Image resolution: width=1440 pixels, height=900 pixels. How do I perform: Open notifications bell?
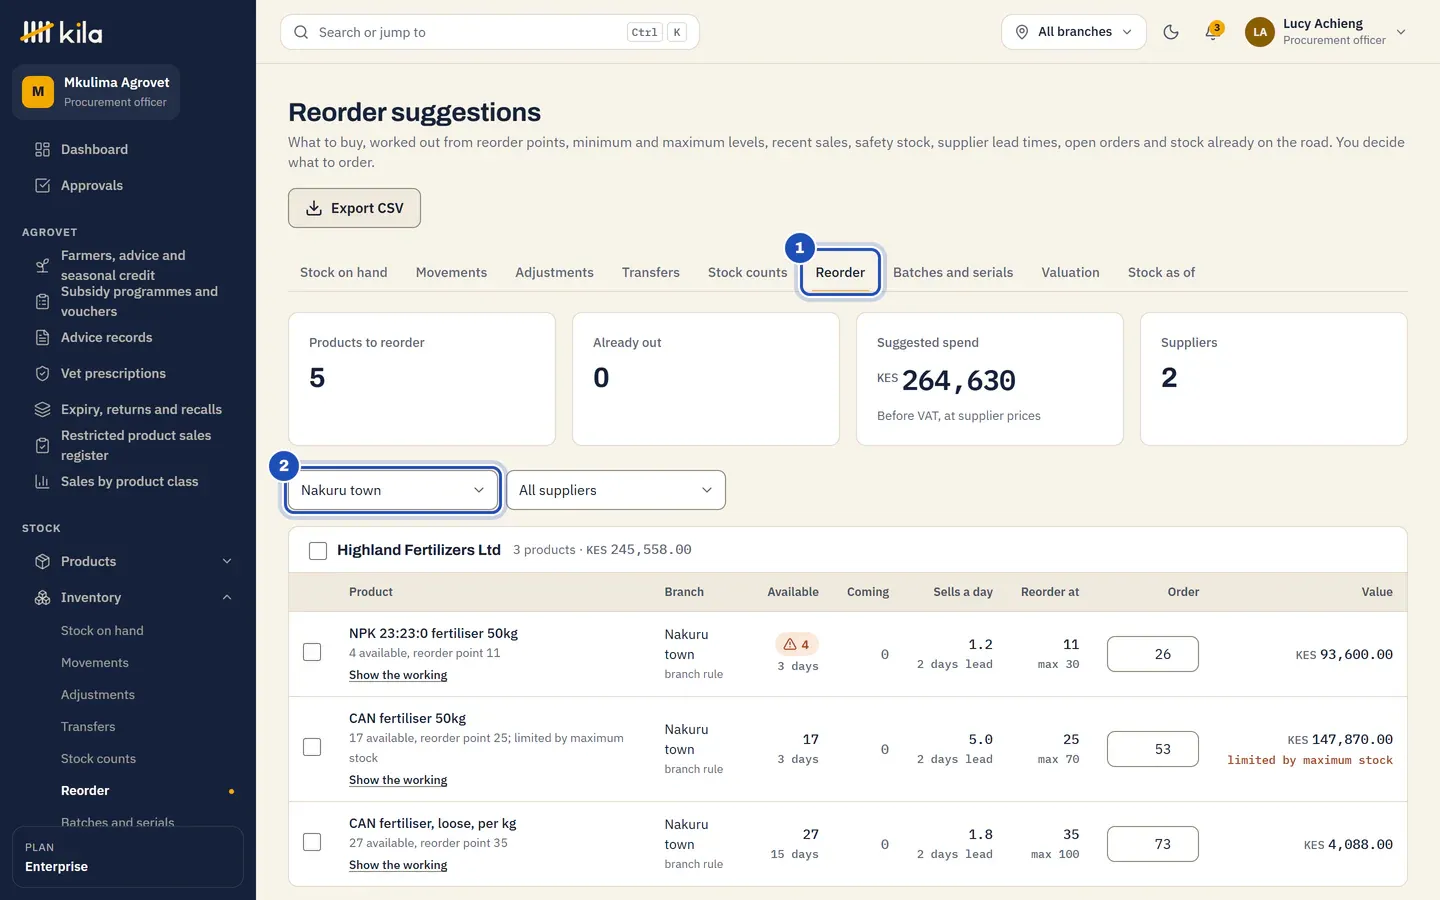(1213, 32)
